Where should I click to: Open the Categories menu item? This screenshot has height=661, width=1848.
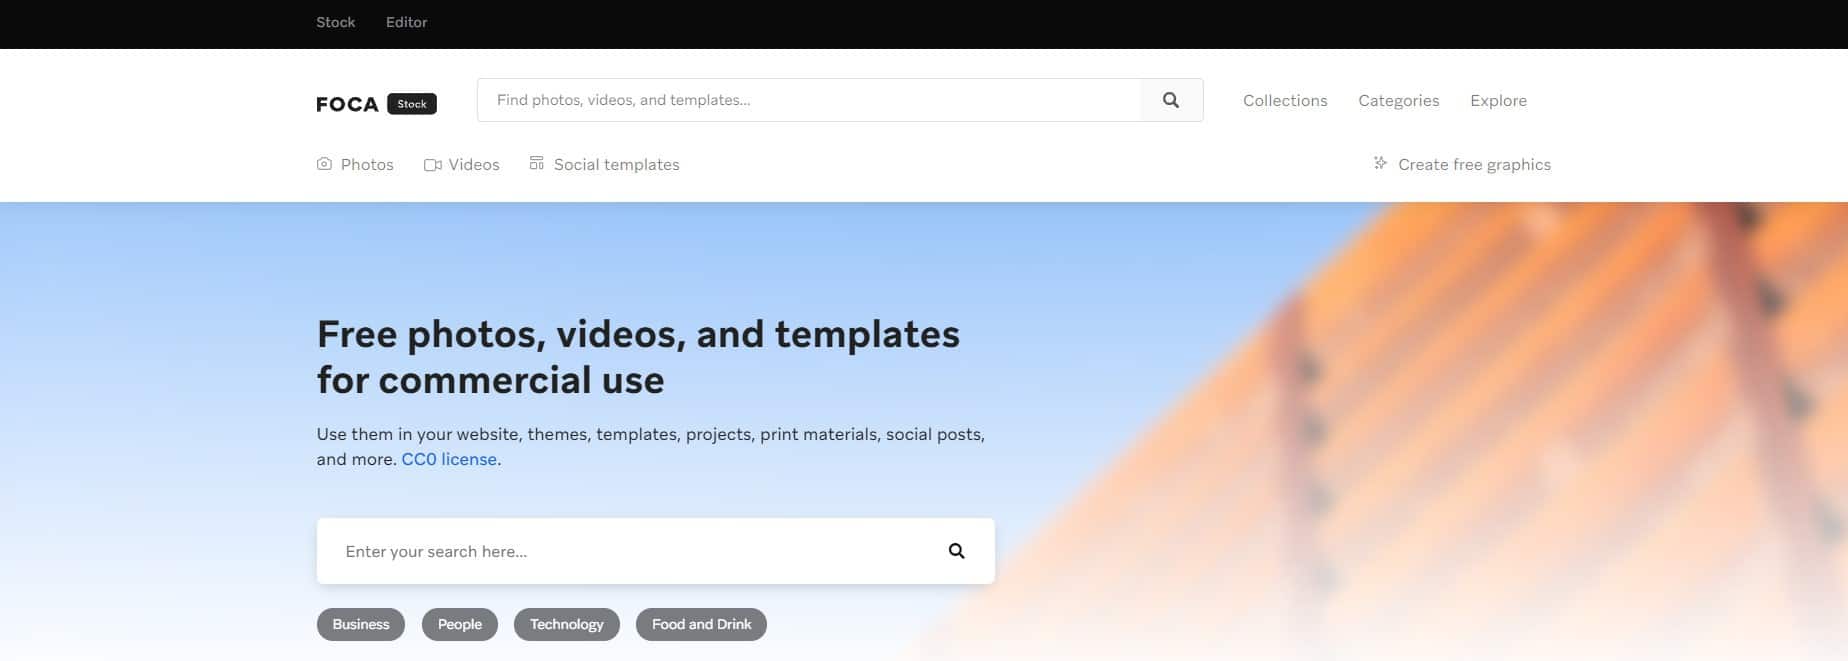click(x=1398, y=100)
